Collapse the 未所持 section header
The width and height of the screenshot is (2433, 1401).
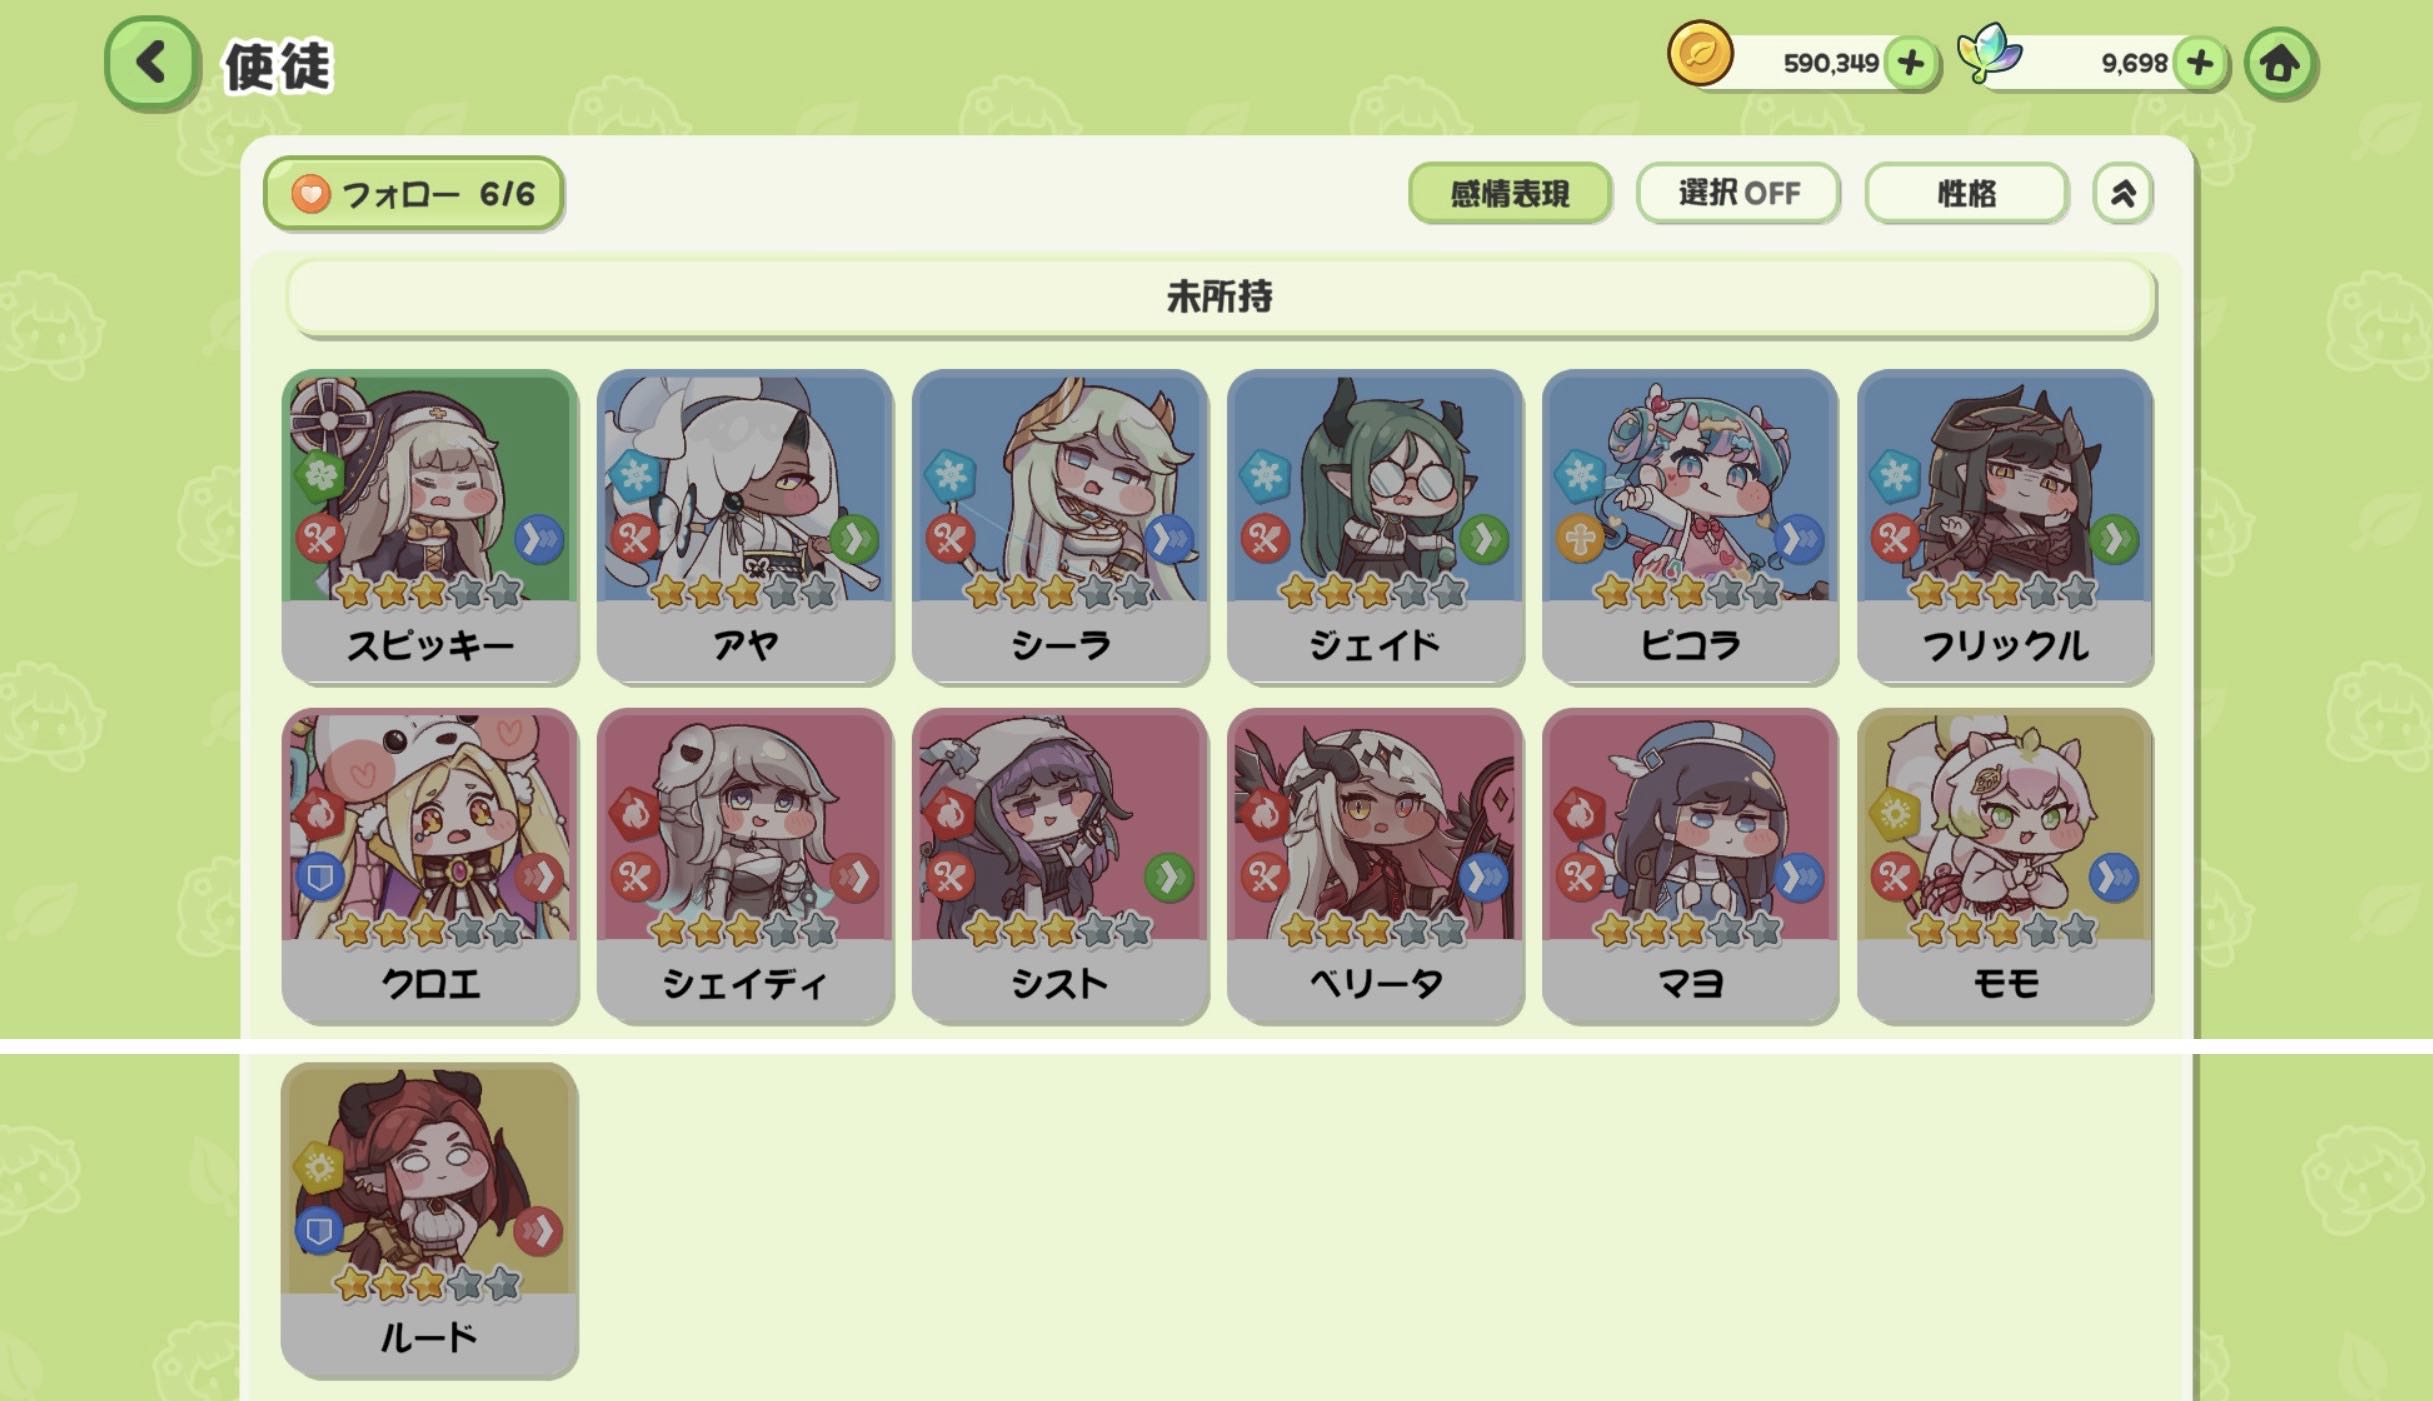(x=1220, y=297)
